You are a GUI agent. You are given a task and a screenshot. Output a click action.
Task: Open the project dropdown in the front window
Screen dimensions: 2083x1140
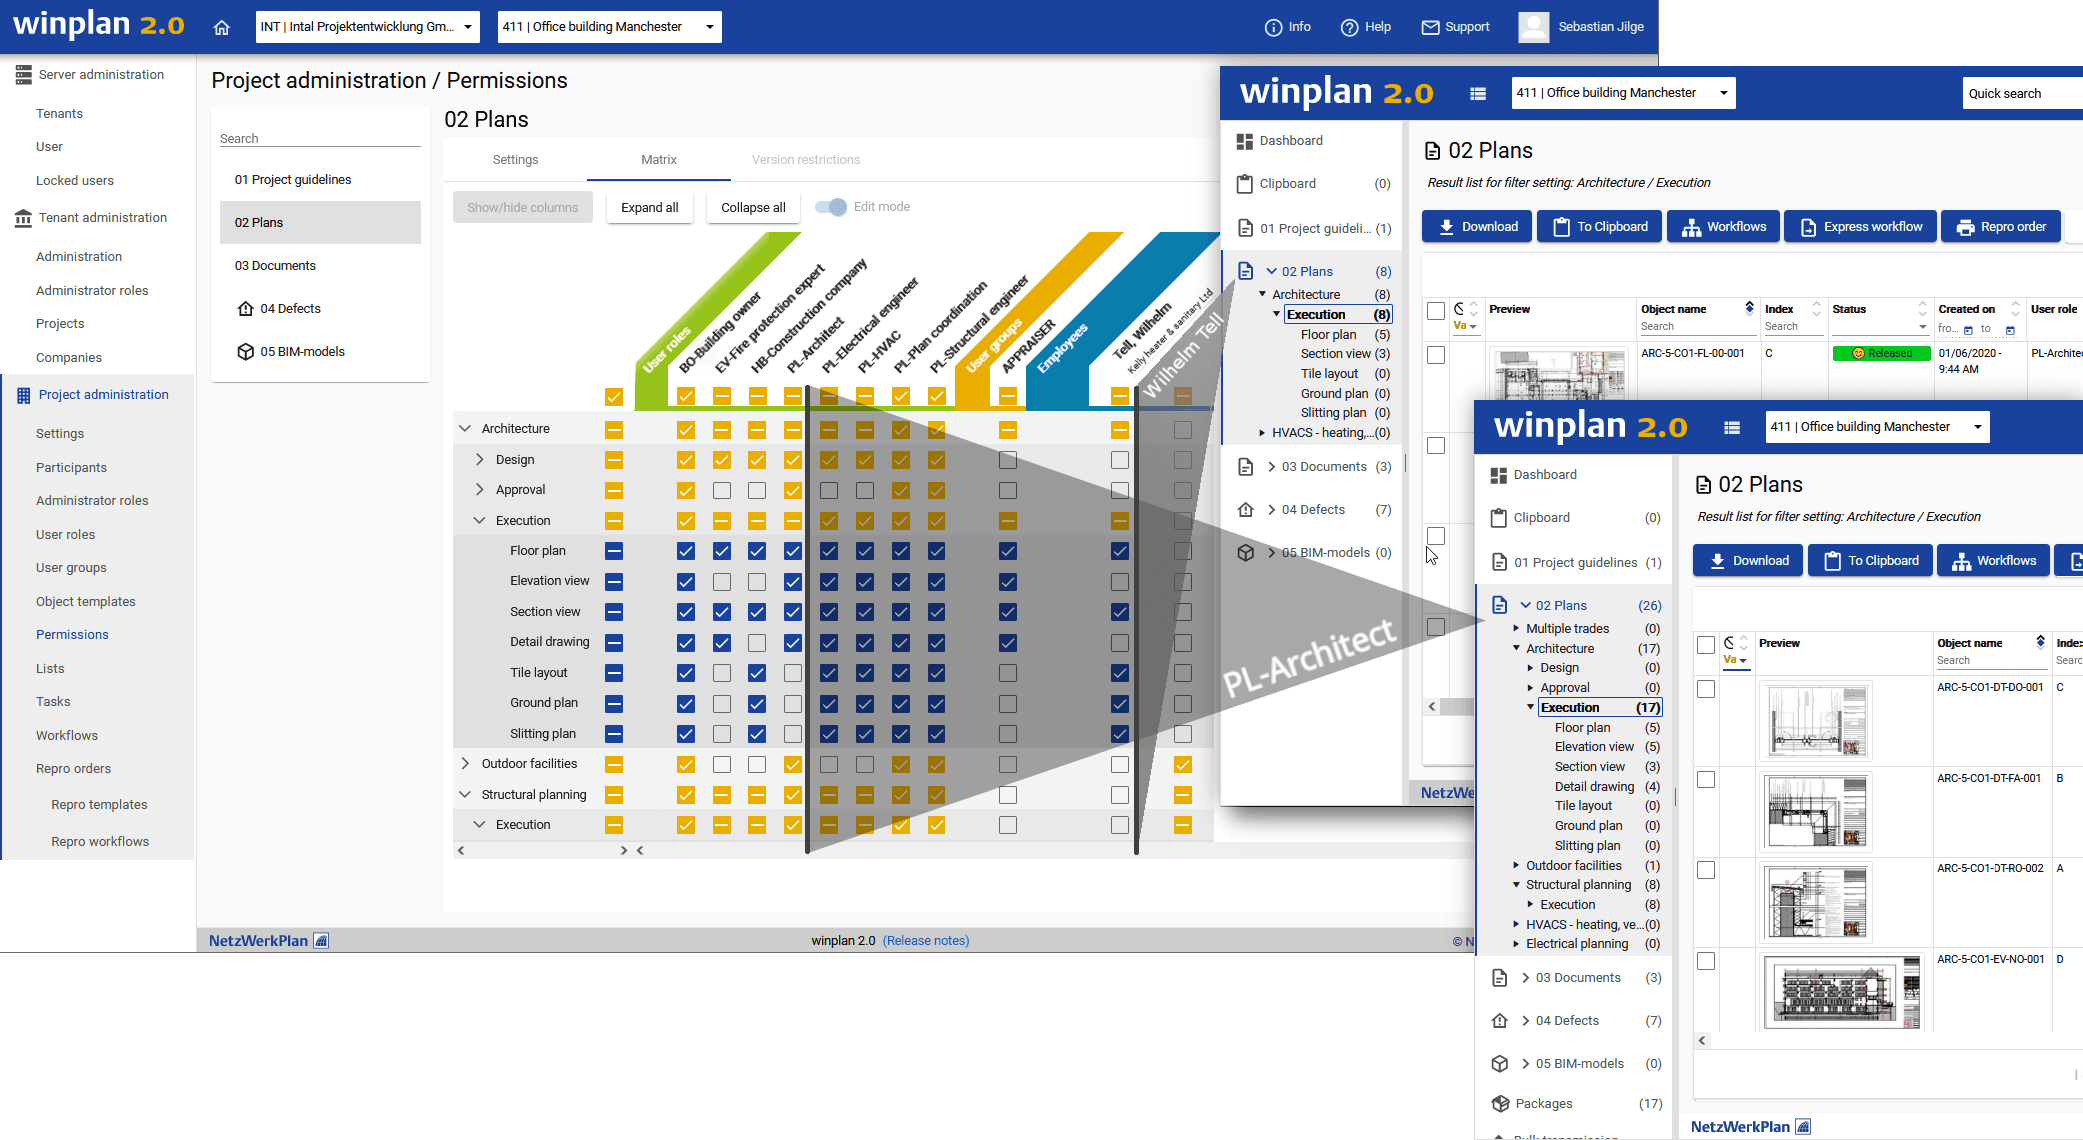1877,427
